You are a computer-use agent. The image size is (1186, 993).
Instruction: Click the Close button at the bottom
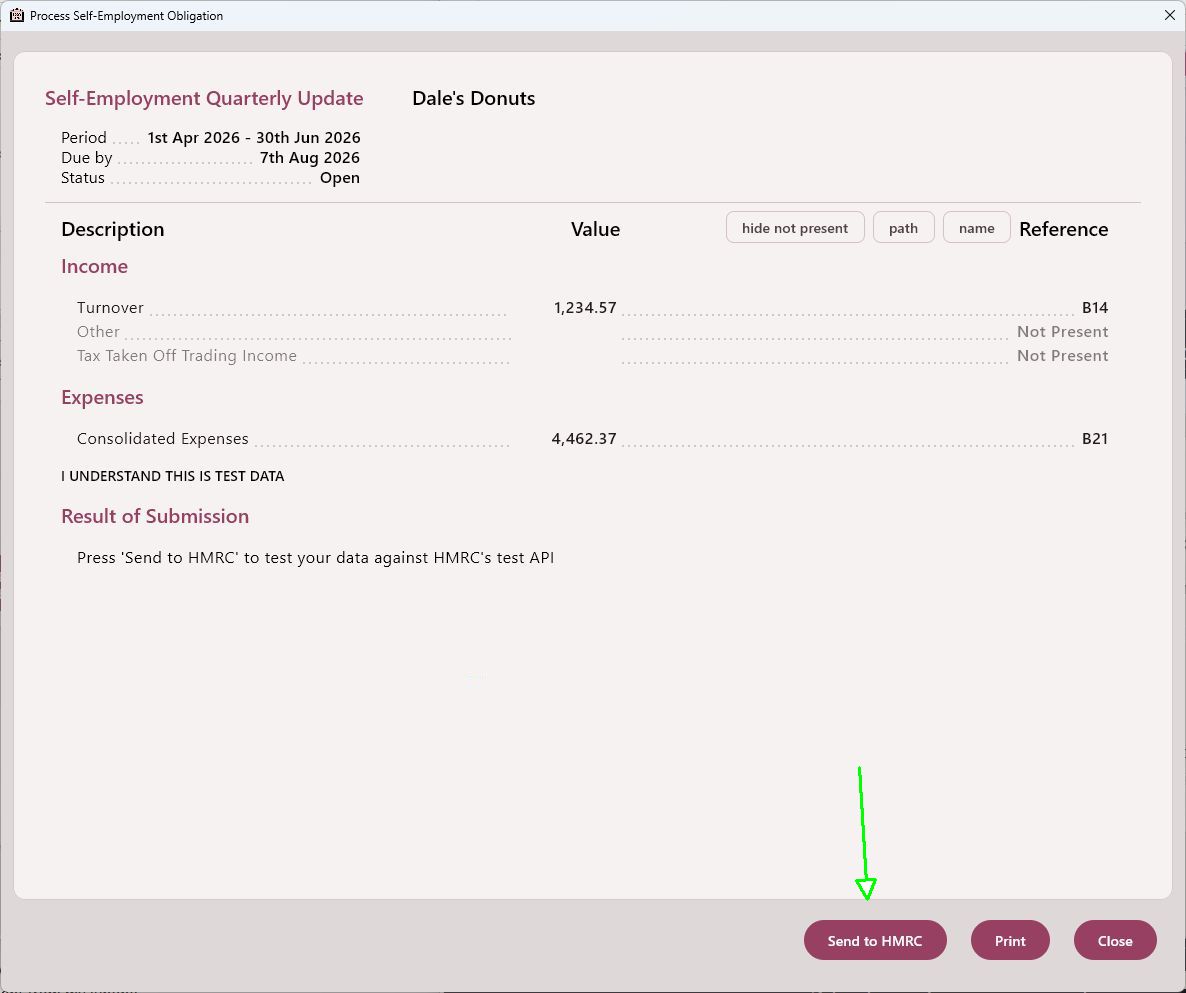click(1115, 941)
